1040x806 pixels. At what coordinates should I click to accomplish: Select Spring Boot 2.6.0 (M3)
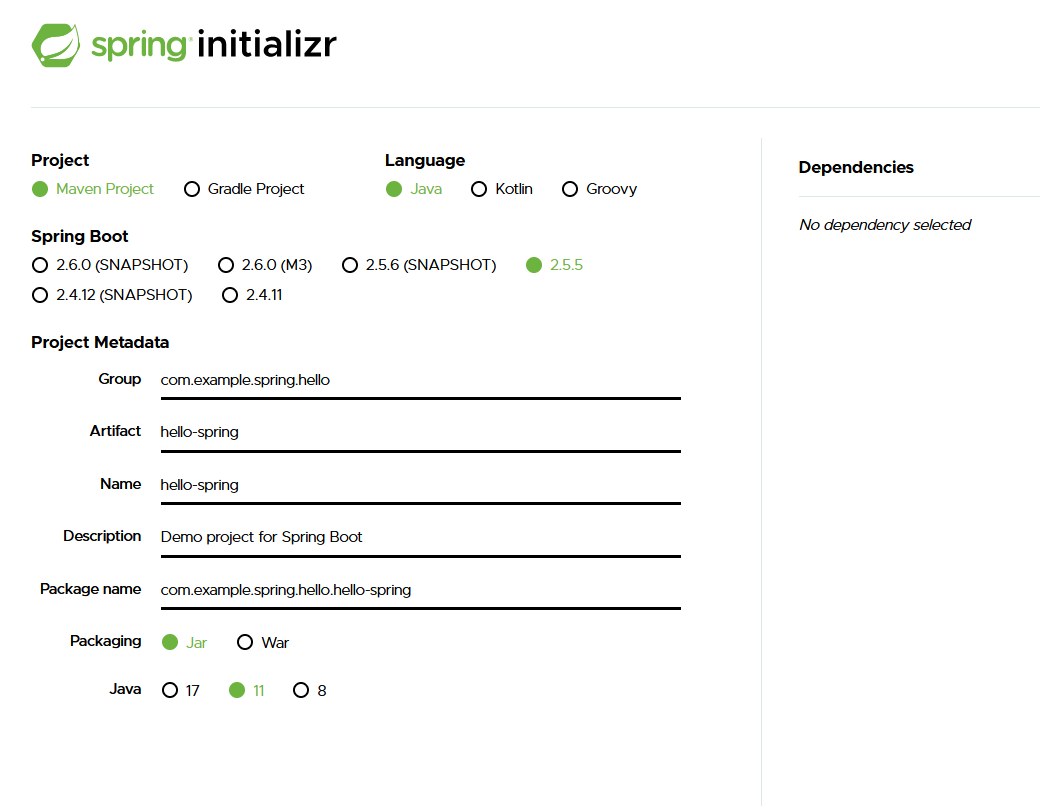[226, 265]
